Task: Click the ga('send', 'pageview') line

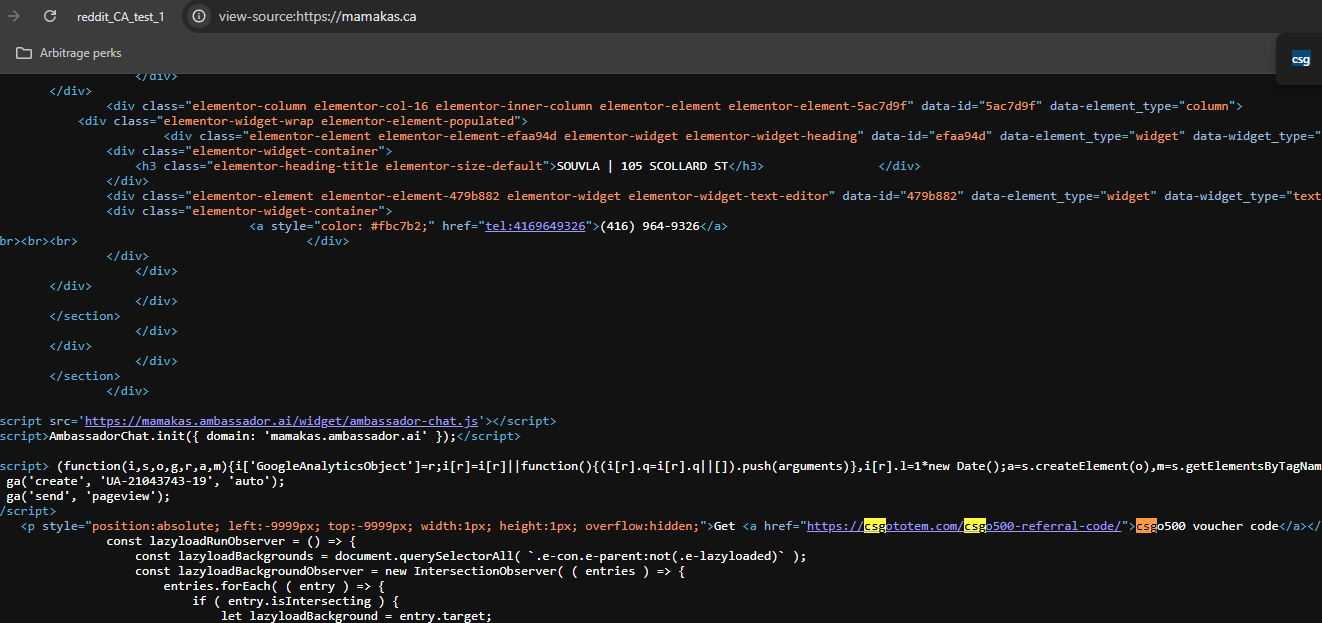Action: pos(88,496)
